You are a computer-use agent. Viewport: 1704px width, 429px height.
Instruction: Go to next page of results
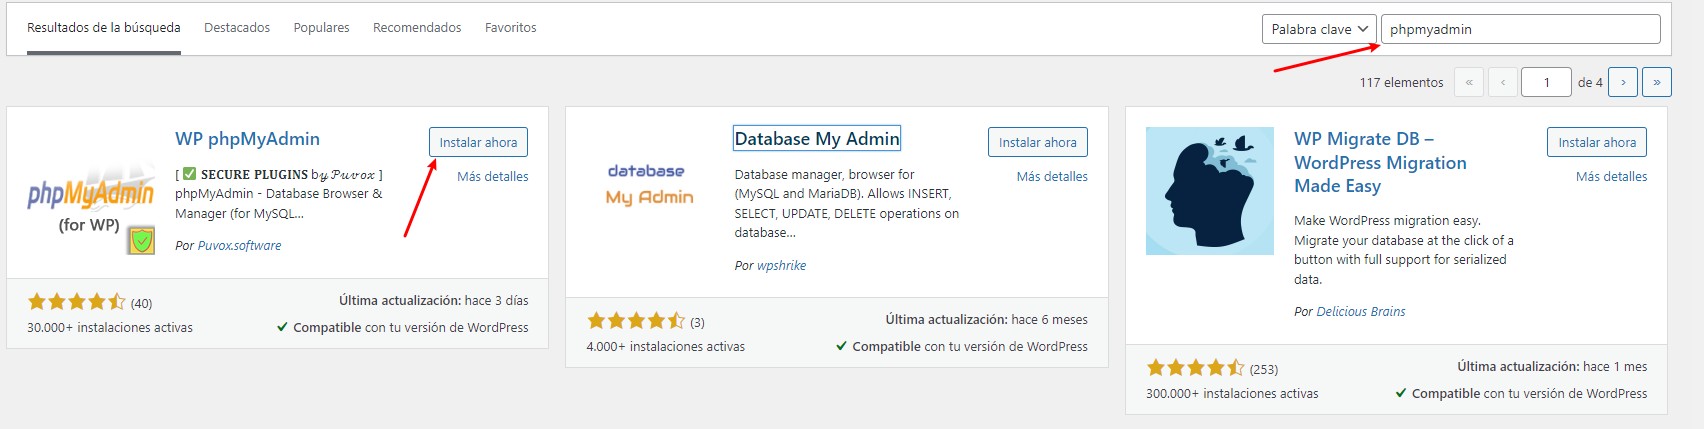pos(1622,82)
